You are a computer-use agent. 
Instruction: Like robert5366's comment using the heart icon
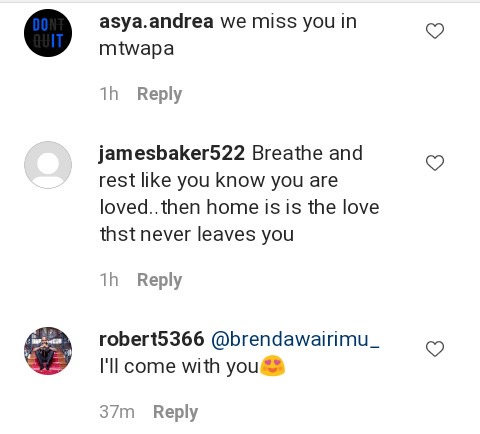click(435, 349)
